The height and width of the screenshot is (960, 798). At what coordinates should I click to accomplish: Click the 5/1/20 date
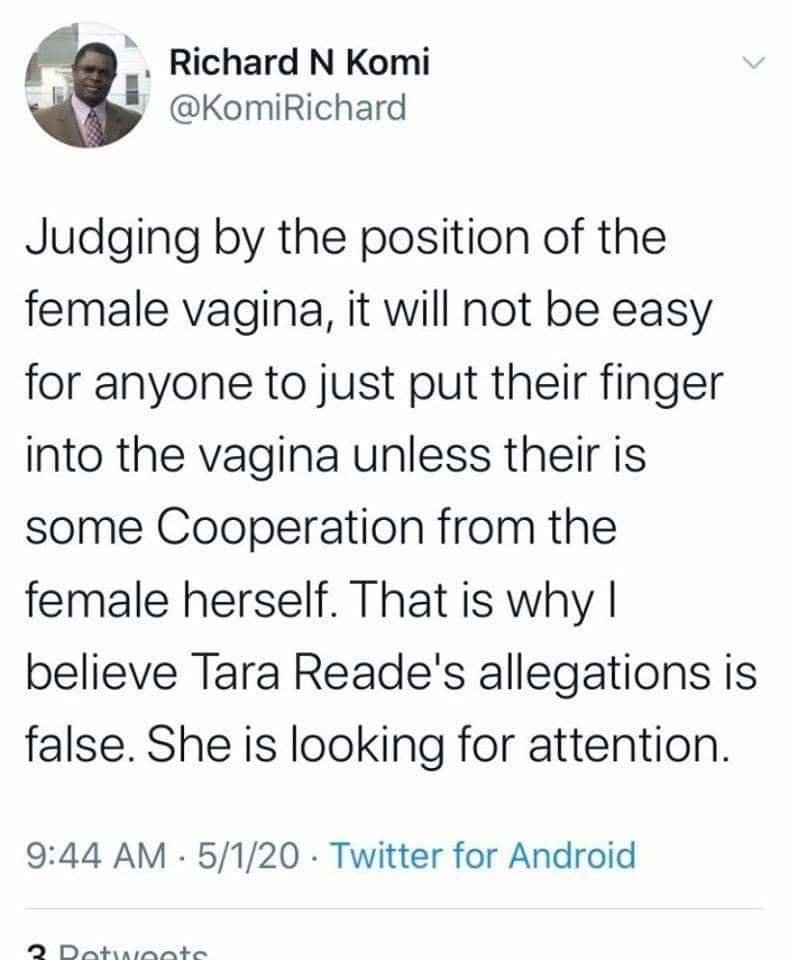(x=248, y=855)
